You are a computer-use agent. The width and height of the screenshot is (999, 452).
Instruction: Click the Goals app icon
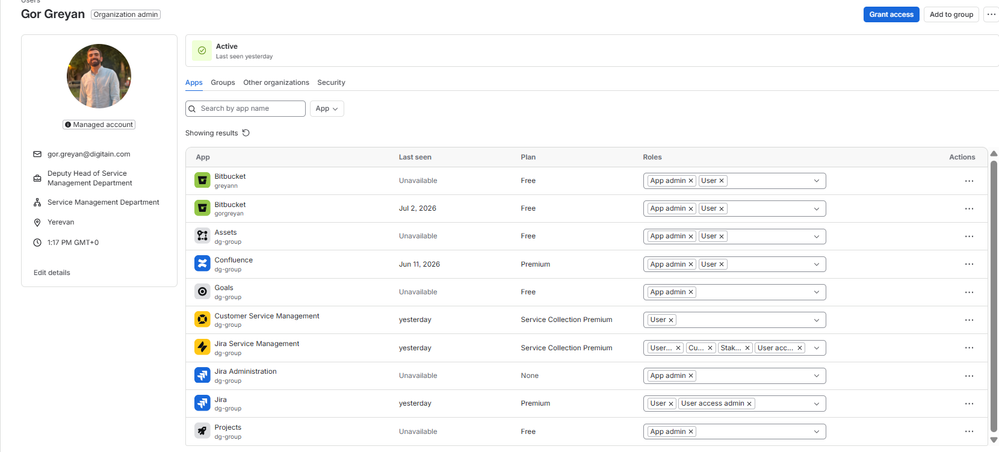click(202, 292)
